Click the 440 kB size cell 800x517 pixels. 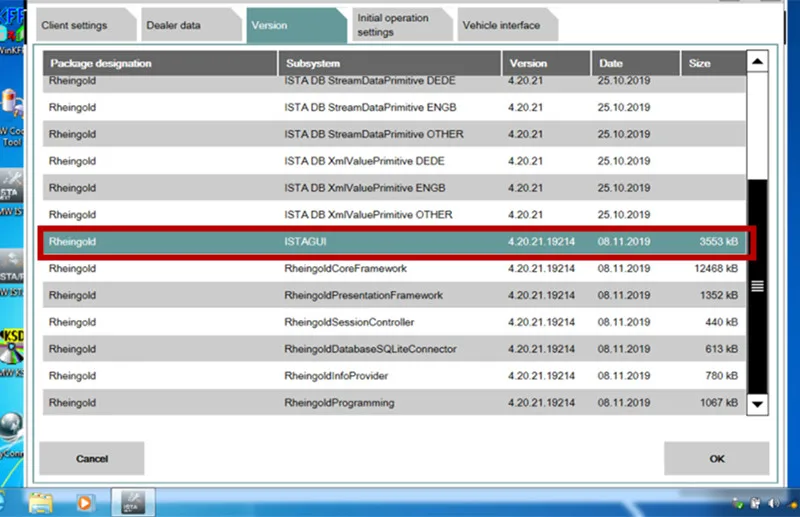pos(721,322)
